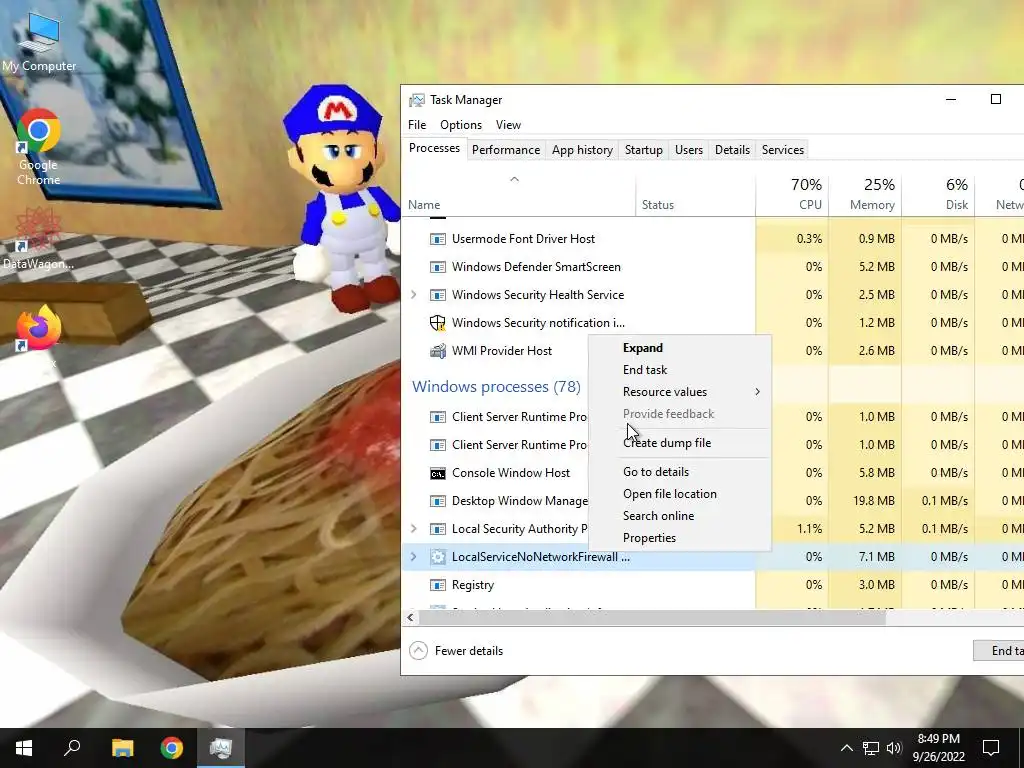This screenshot has width=1024, height=768.
Task: Sort by CPU column header
Action: pos(792,195)
